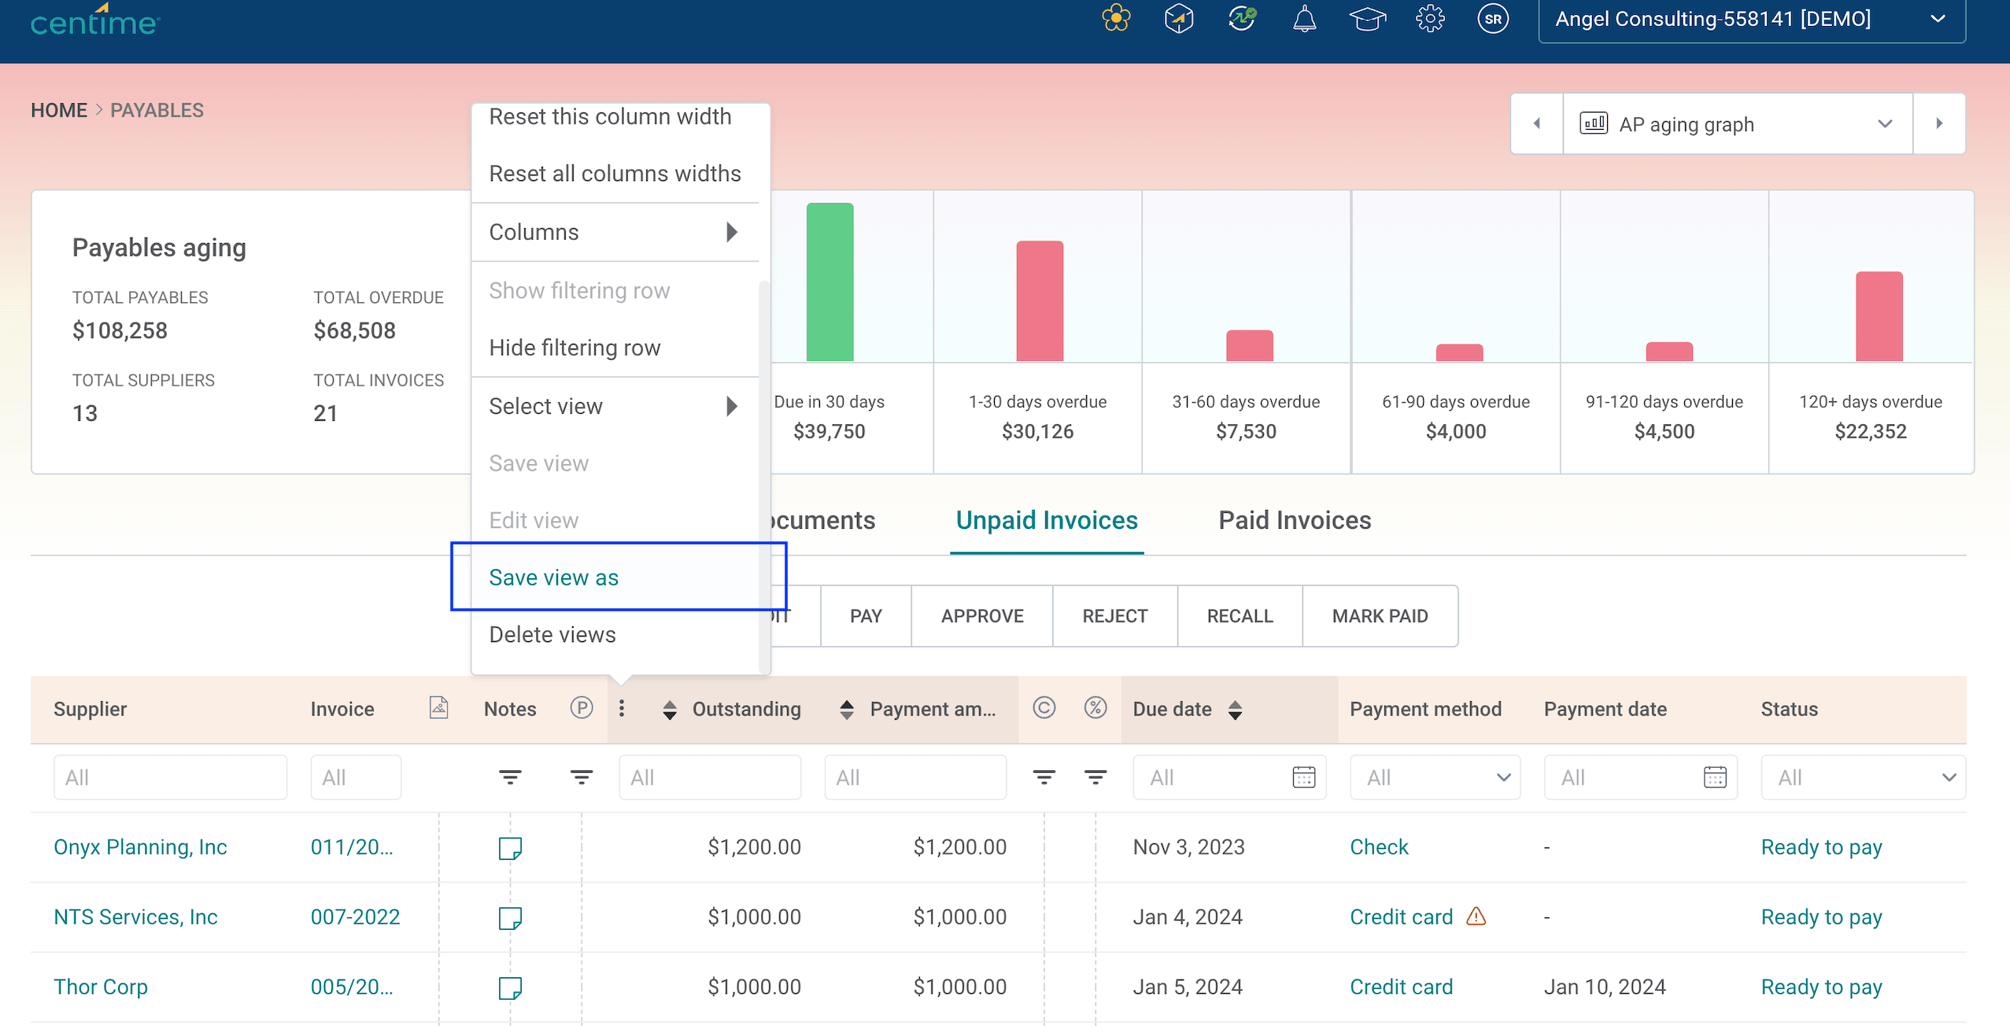Image resolution: width=2010 pixels, height=1026 pixels.
Task: Expand the Angel Consulting company dropdown
Action: tap(1752, 20)
